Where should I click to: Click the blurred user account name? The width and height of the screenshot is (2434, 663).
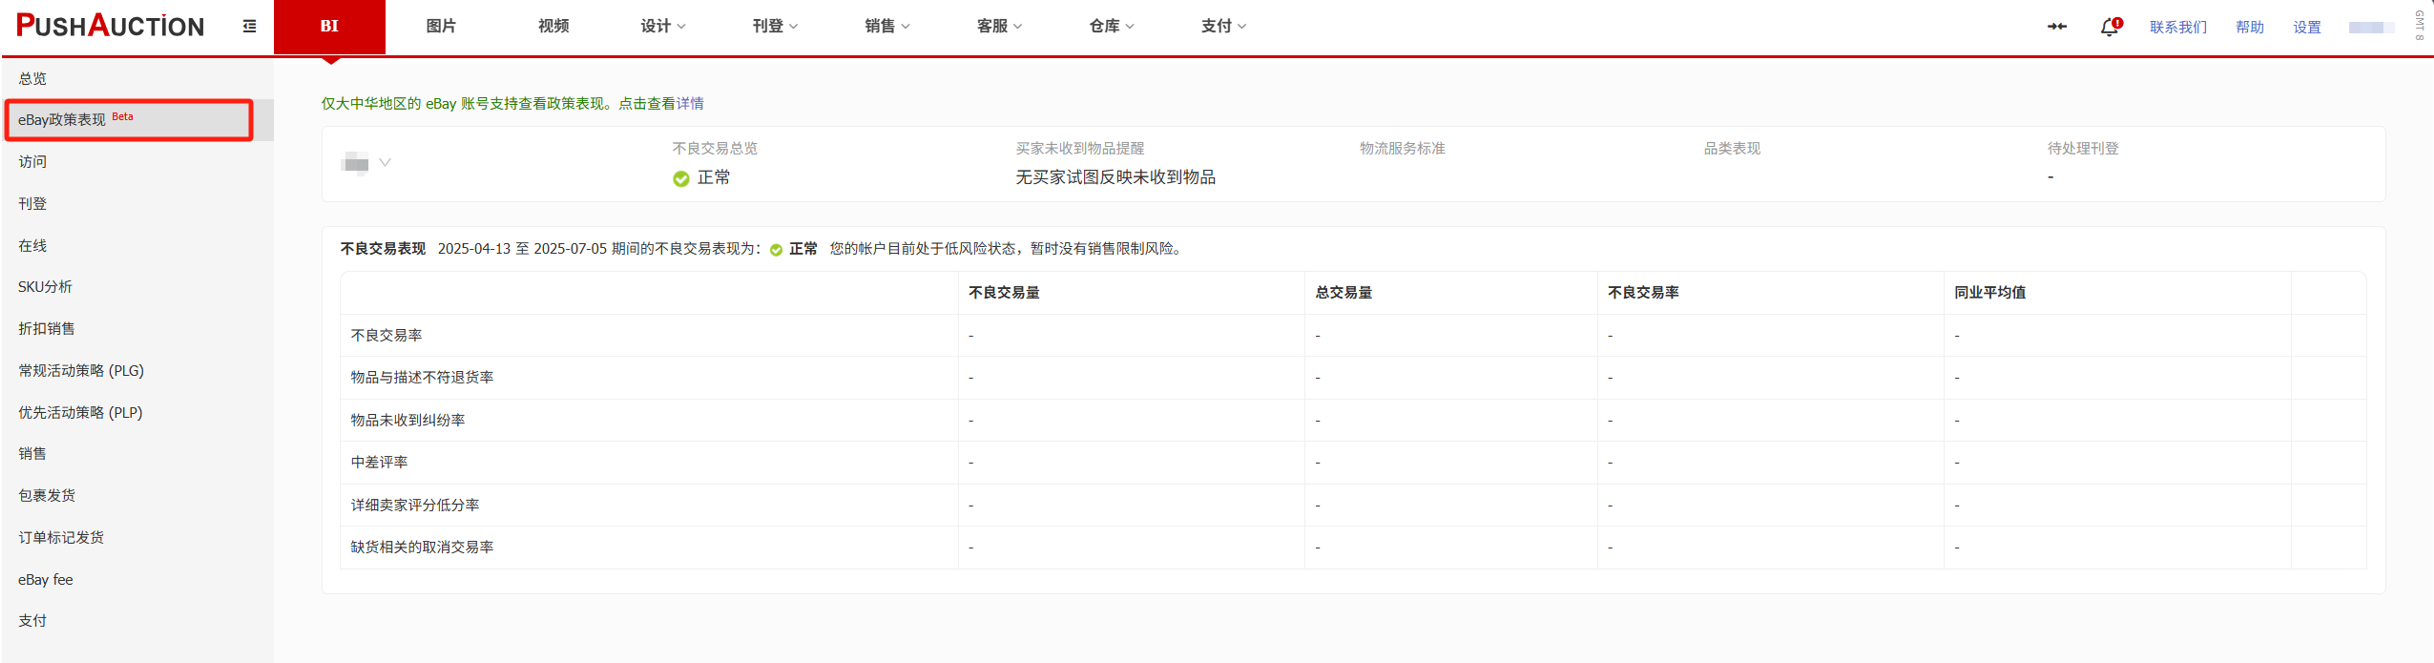coord(2371,27)
